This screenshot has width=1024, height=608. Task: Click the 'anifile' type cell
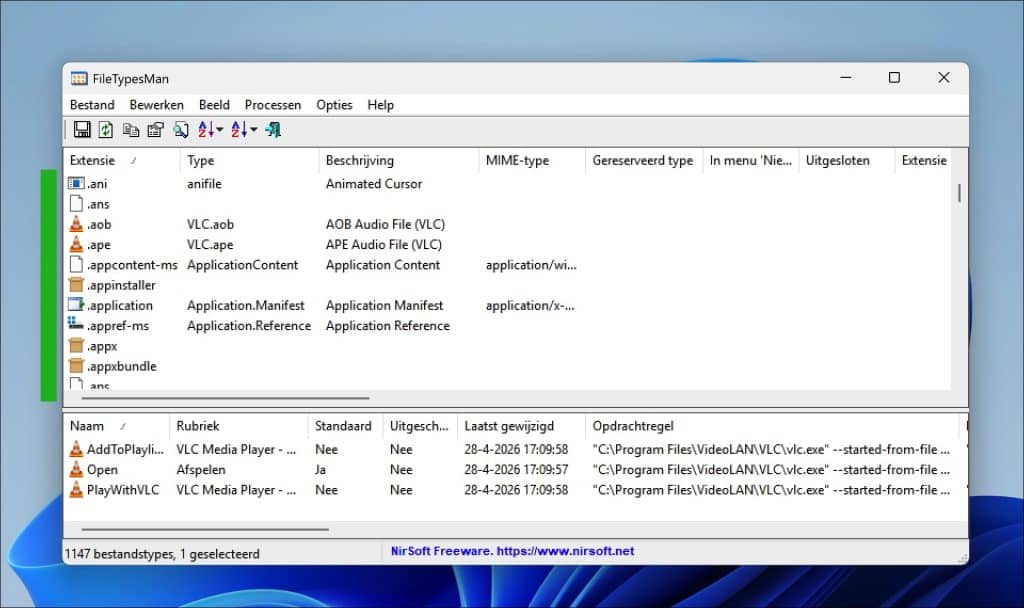coord(204,184)
